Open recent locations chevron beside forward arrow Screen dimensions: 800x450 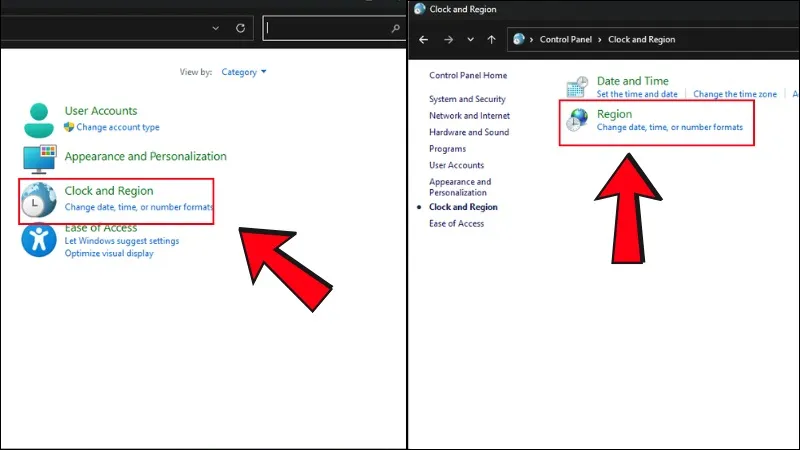click(x=470, y=40)
